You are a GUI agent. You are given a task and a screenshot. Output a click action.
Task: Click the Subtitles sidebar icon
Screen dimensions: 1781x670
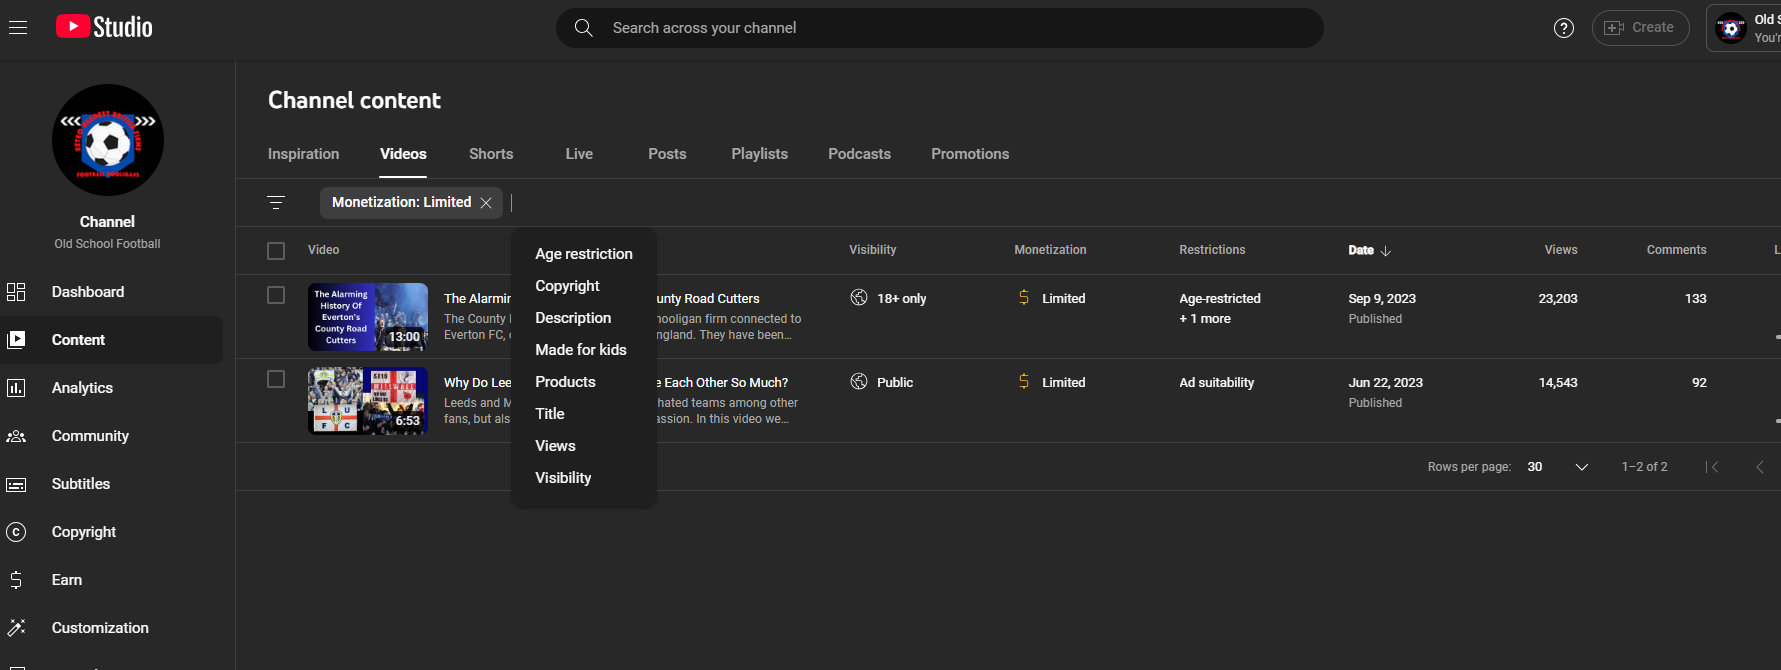pyautogui.click(x=16, y=484)
